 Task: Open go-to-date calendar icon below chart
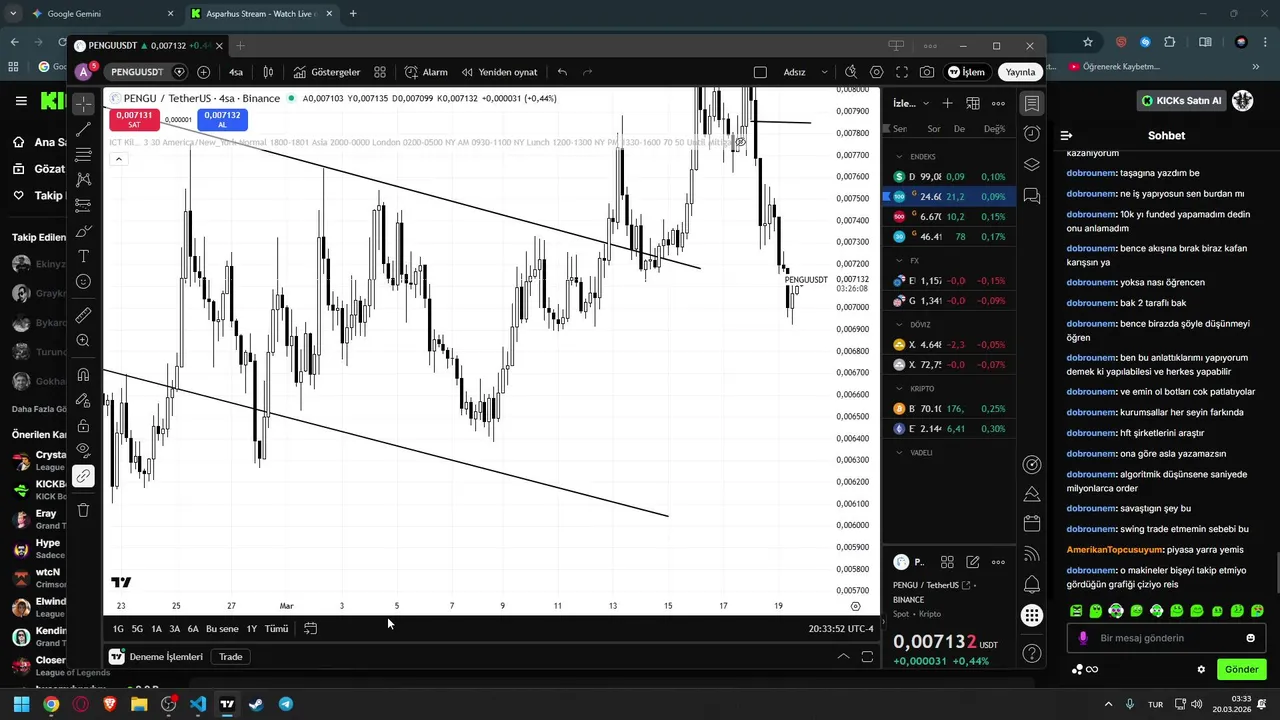310,629
